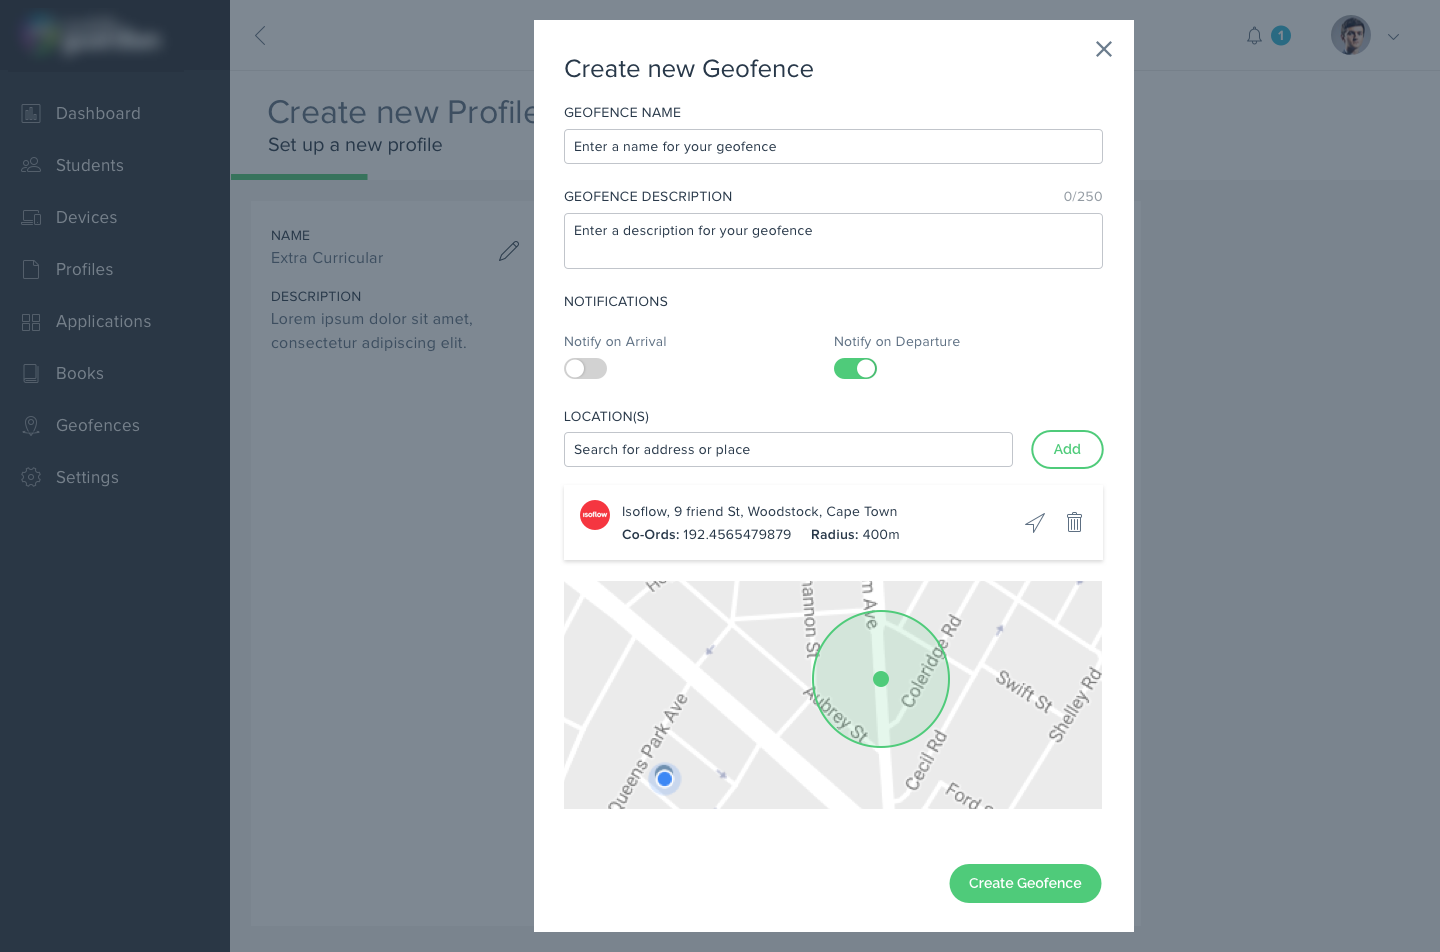Go to Students in the sidebar
This screenshot has height=952, width=1440.
[x=89, y=166]
